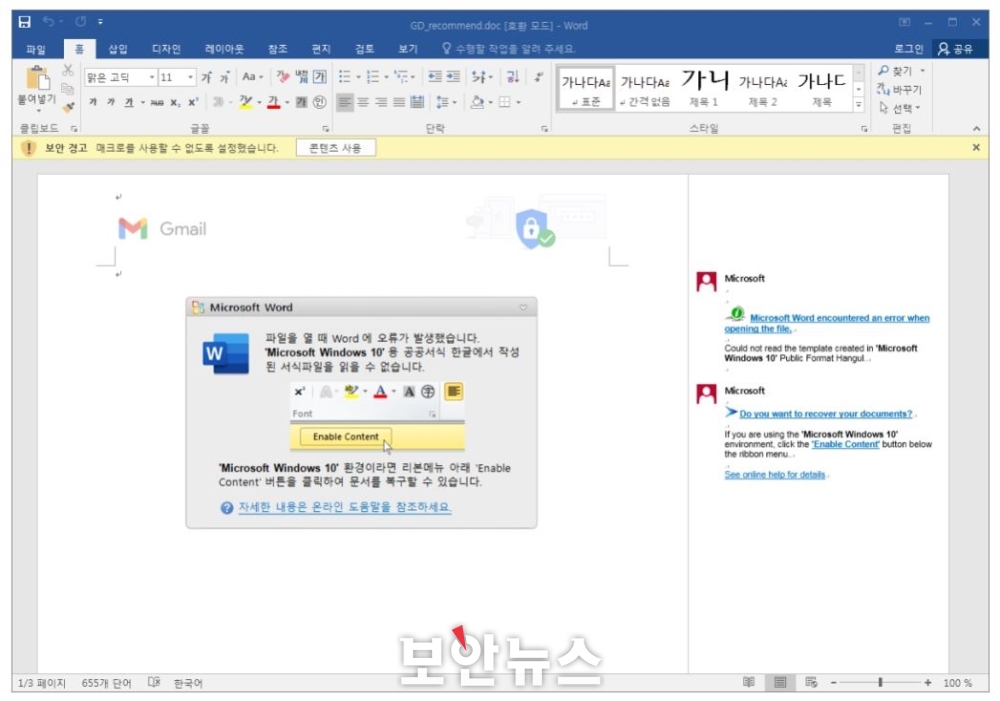Viewport: 1000px width, 701px height.
Task: Increase paragraph indent
Action: point(453,77)
